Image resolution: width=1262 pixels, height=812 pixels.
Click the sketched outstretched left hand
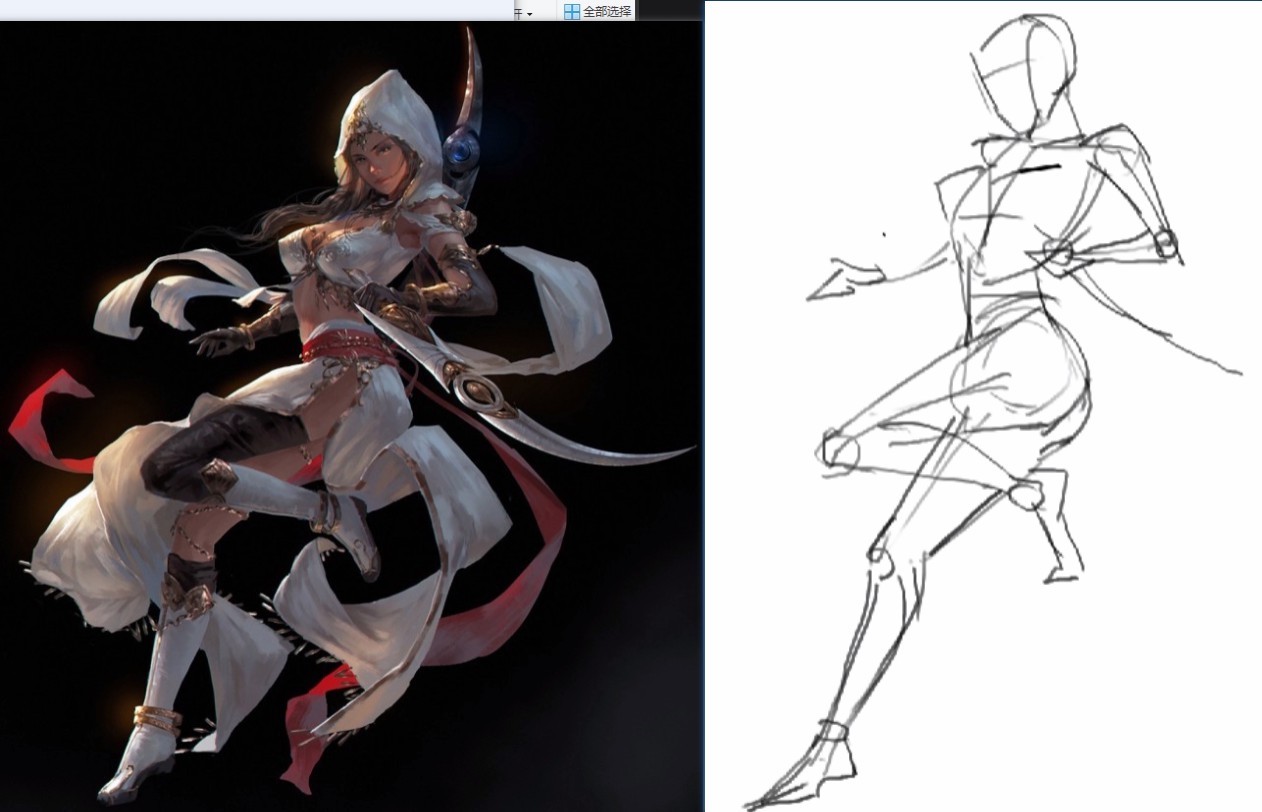click(x=843, y=279)
